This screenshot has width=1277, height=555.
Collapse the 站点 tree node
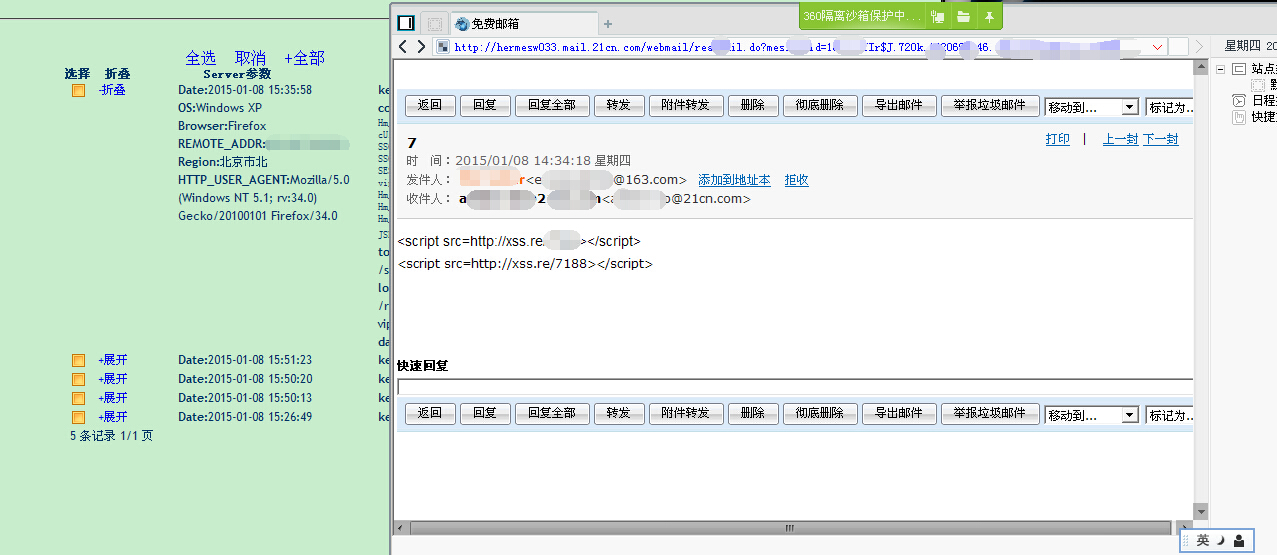tap(1220, 69)
